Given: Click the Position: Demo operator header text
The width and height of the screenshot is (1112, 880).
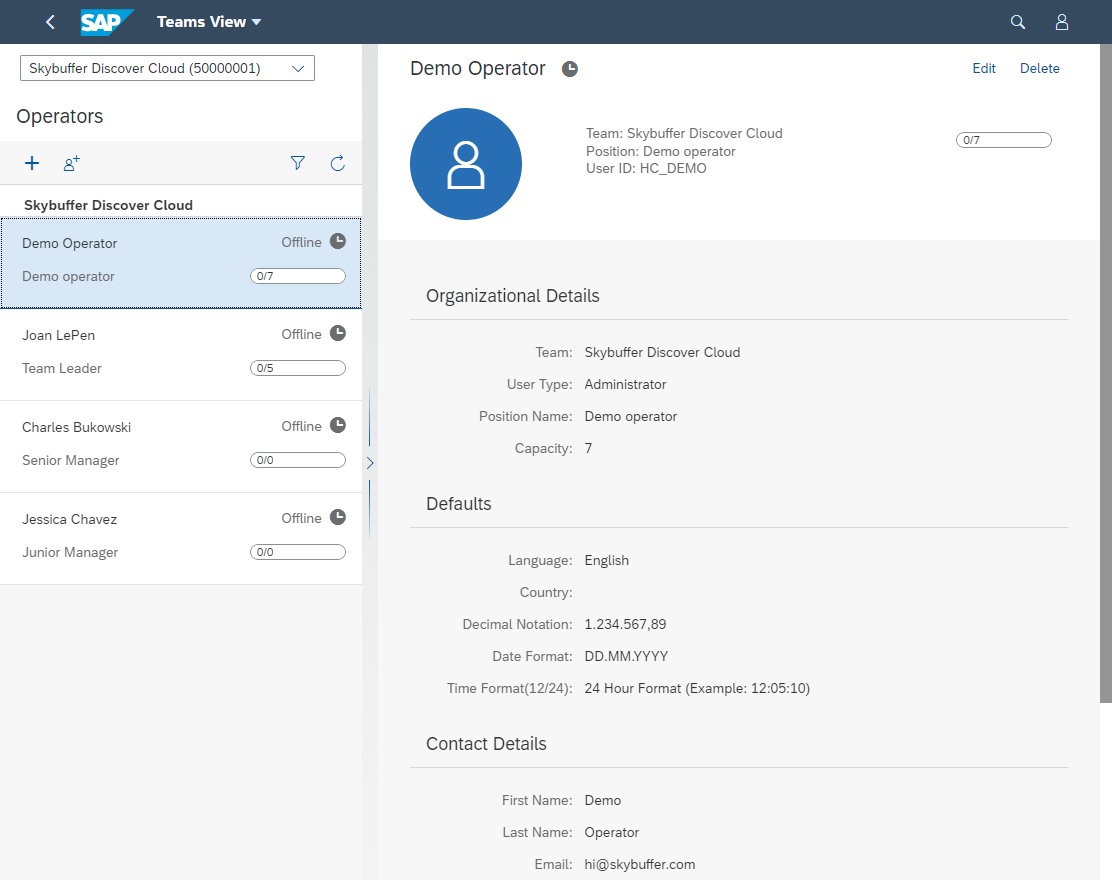Looking at the screenshot, I should (x=660, y=151).
